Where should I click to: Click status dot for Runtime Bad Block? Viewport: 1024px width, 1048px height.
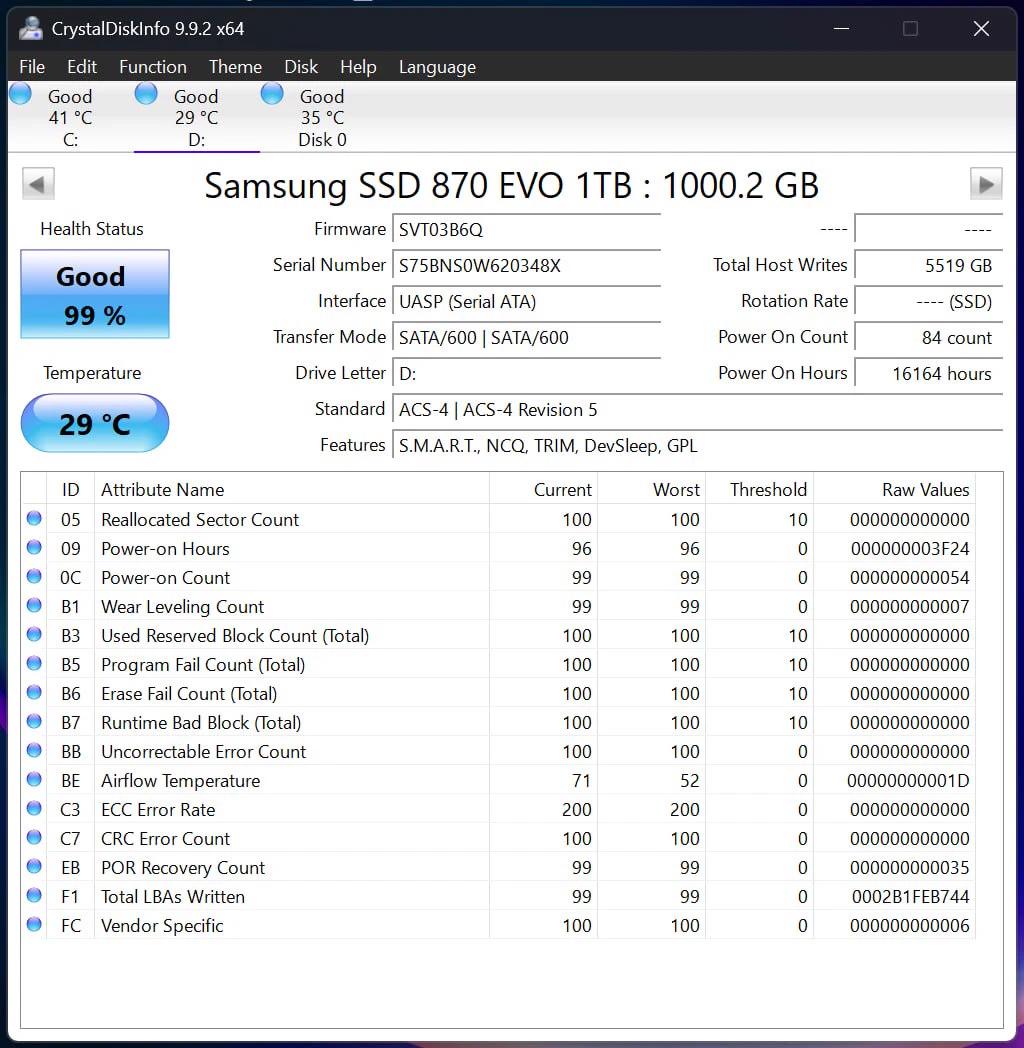34,722
